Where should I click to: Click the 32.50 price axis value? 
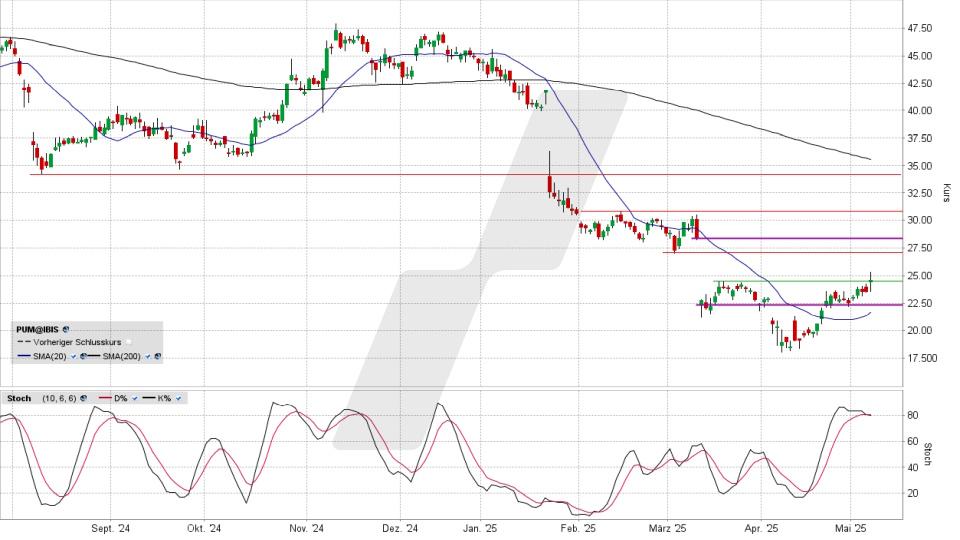[920, 193]
